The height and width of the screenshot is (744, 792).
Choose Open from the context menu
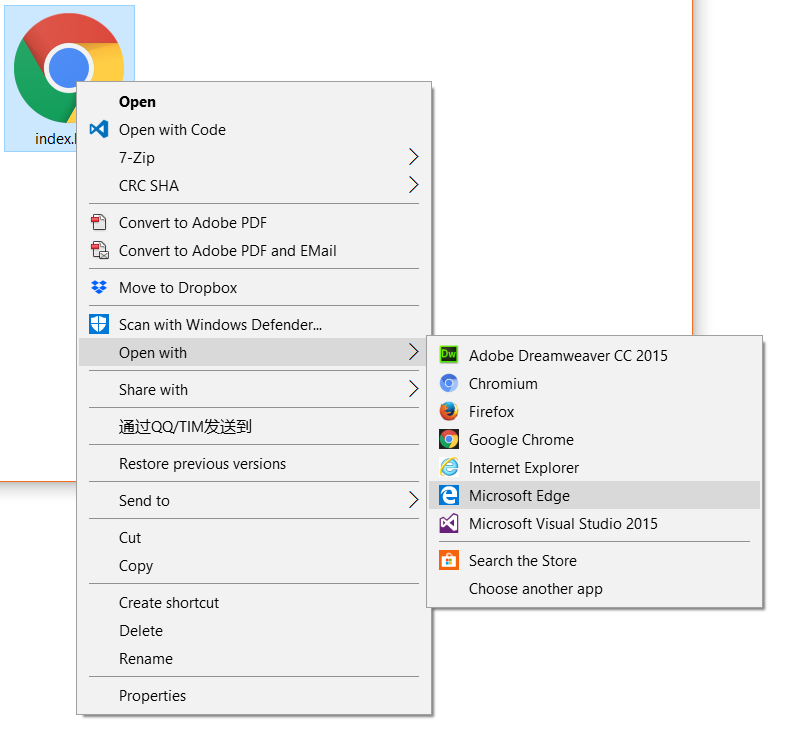click(x=254, y=102)
